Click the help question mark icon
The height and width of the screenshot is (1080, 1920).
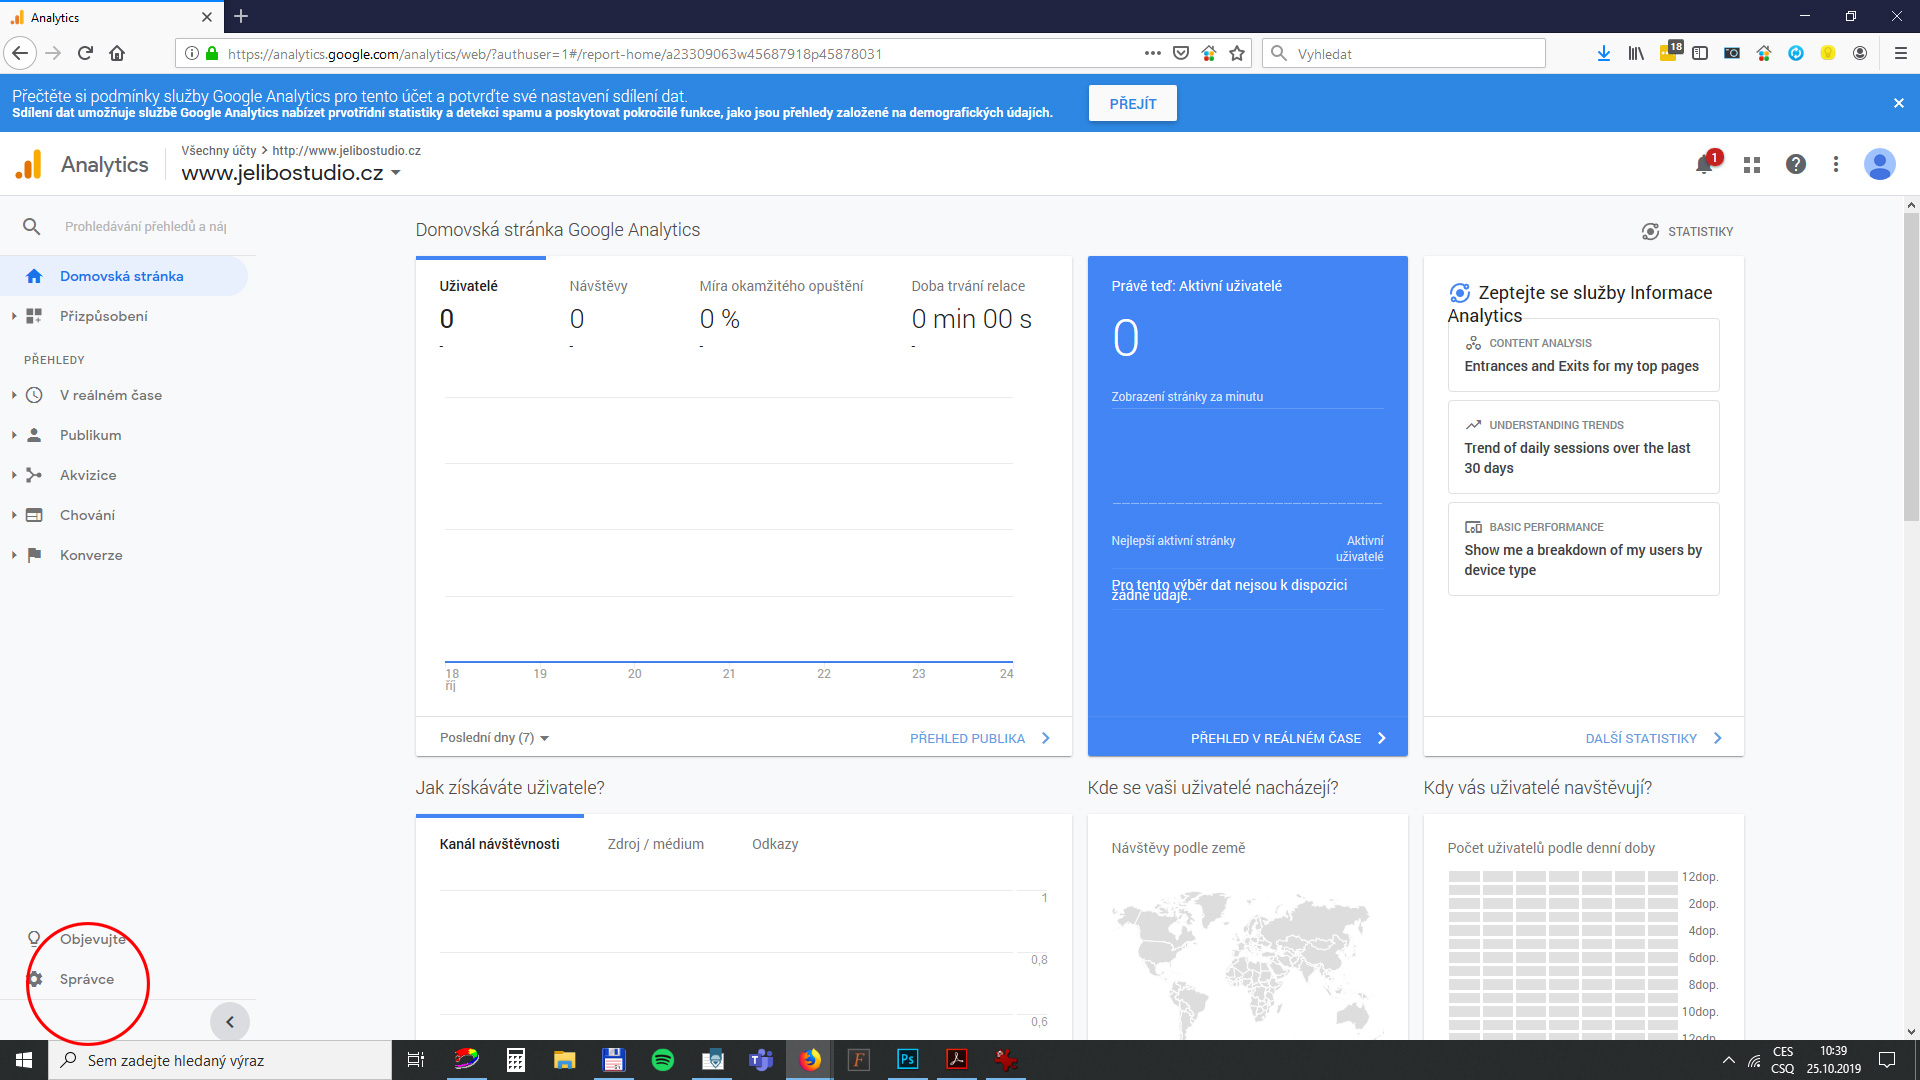(1796, 164)
